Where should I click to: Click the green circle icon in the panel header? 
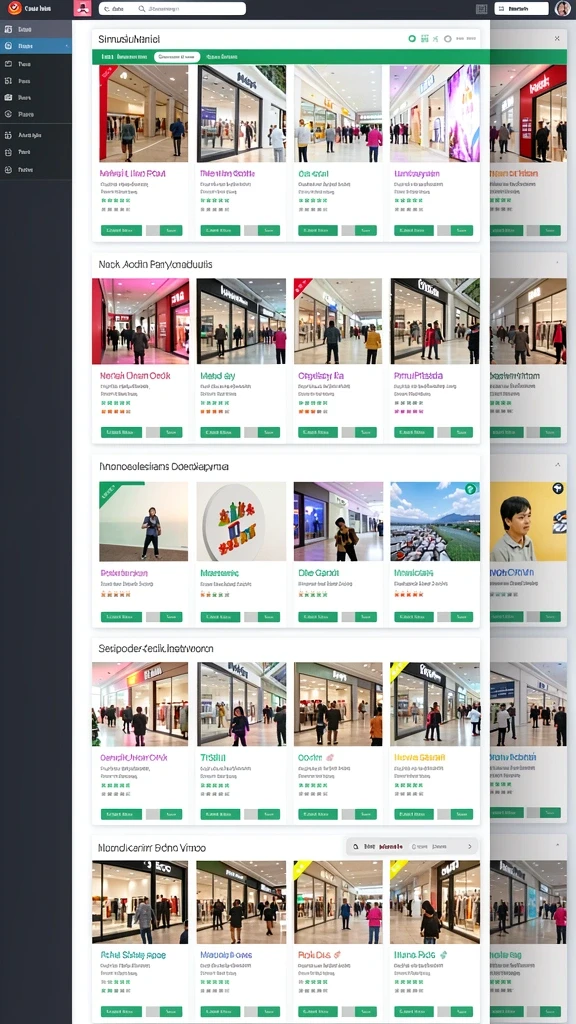coord(412,39)
